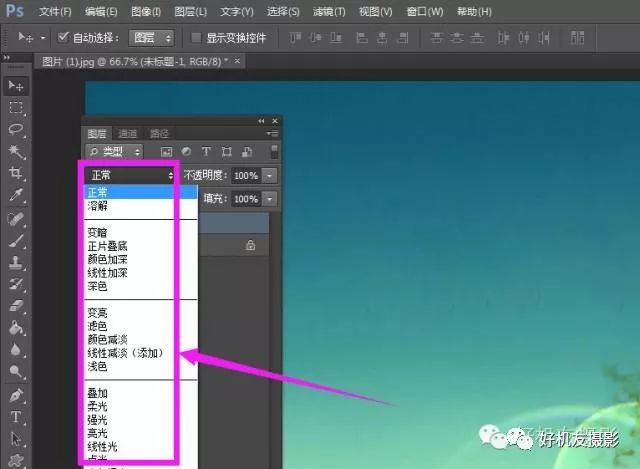This screenshot has height=469, width=640.
Task: Open the 帮助(H) menu
Action: pyautogui.click(x=474, y=11)
